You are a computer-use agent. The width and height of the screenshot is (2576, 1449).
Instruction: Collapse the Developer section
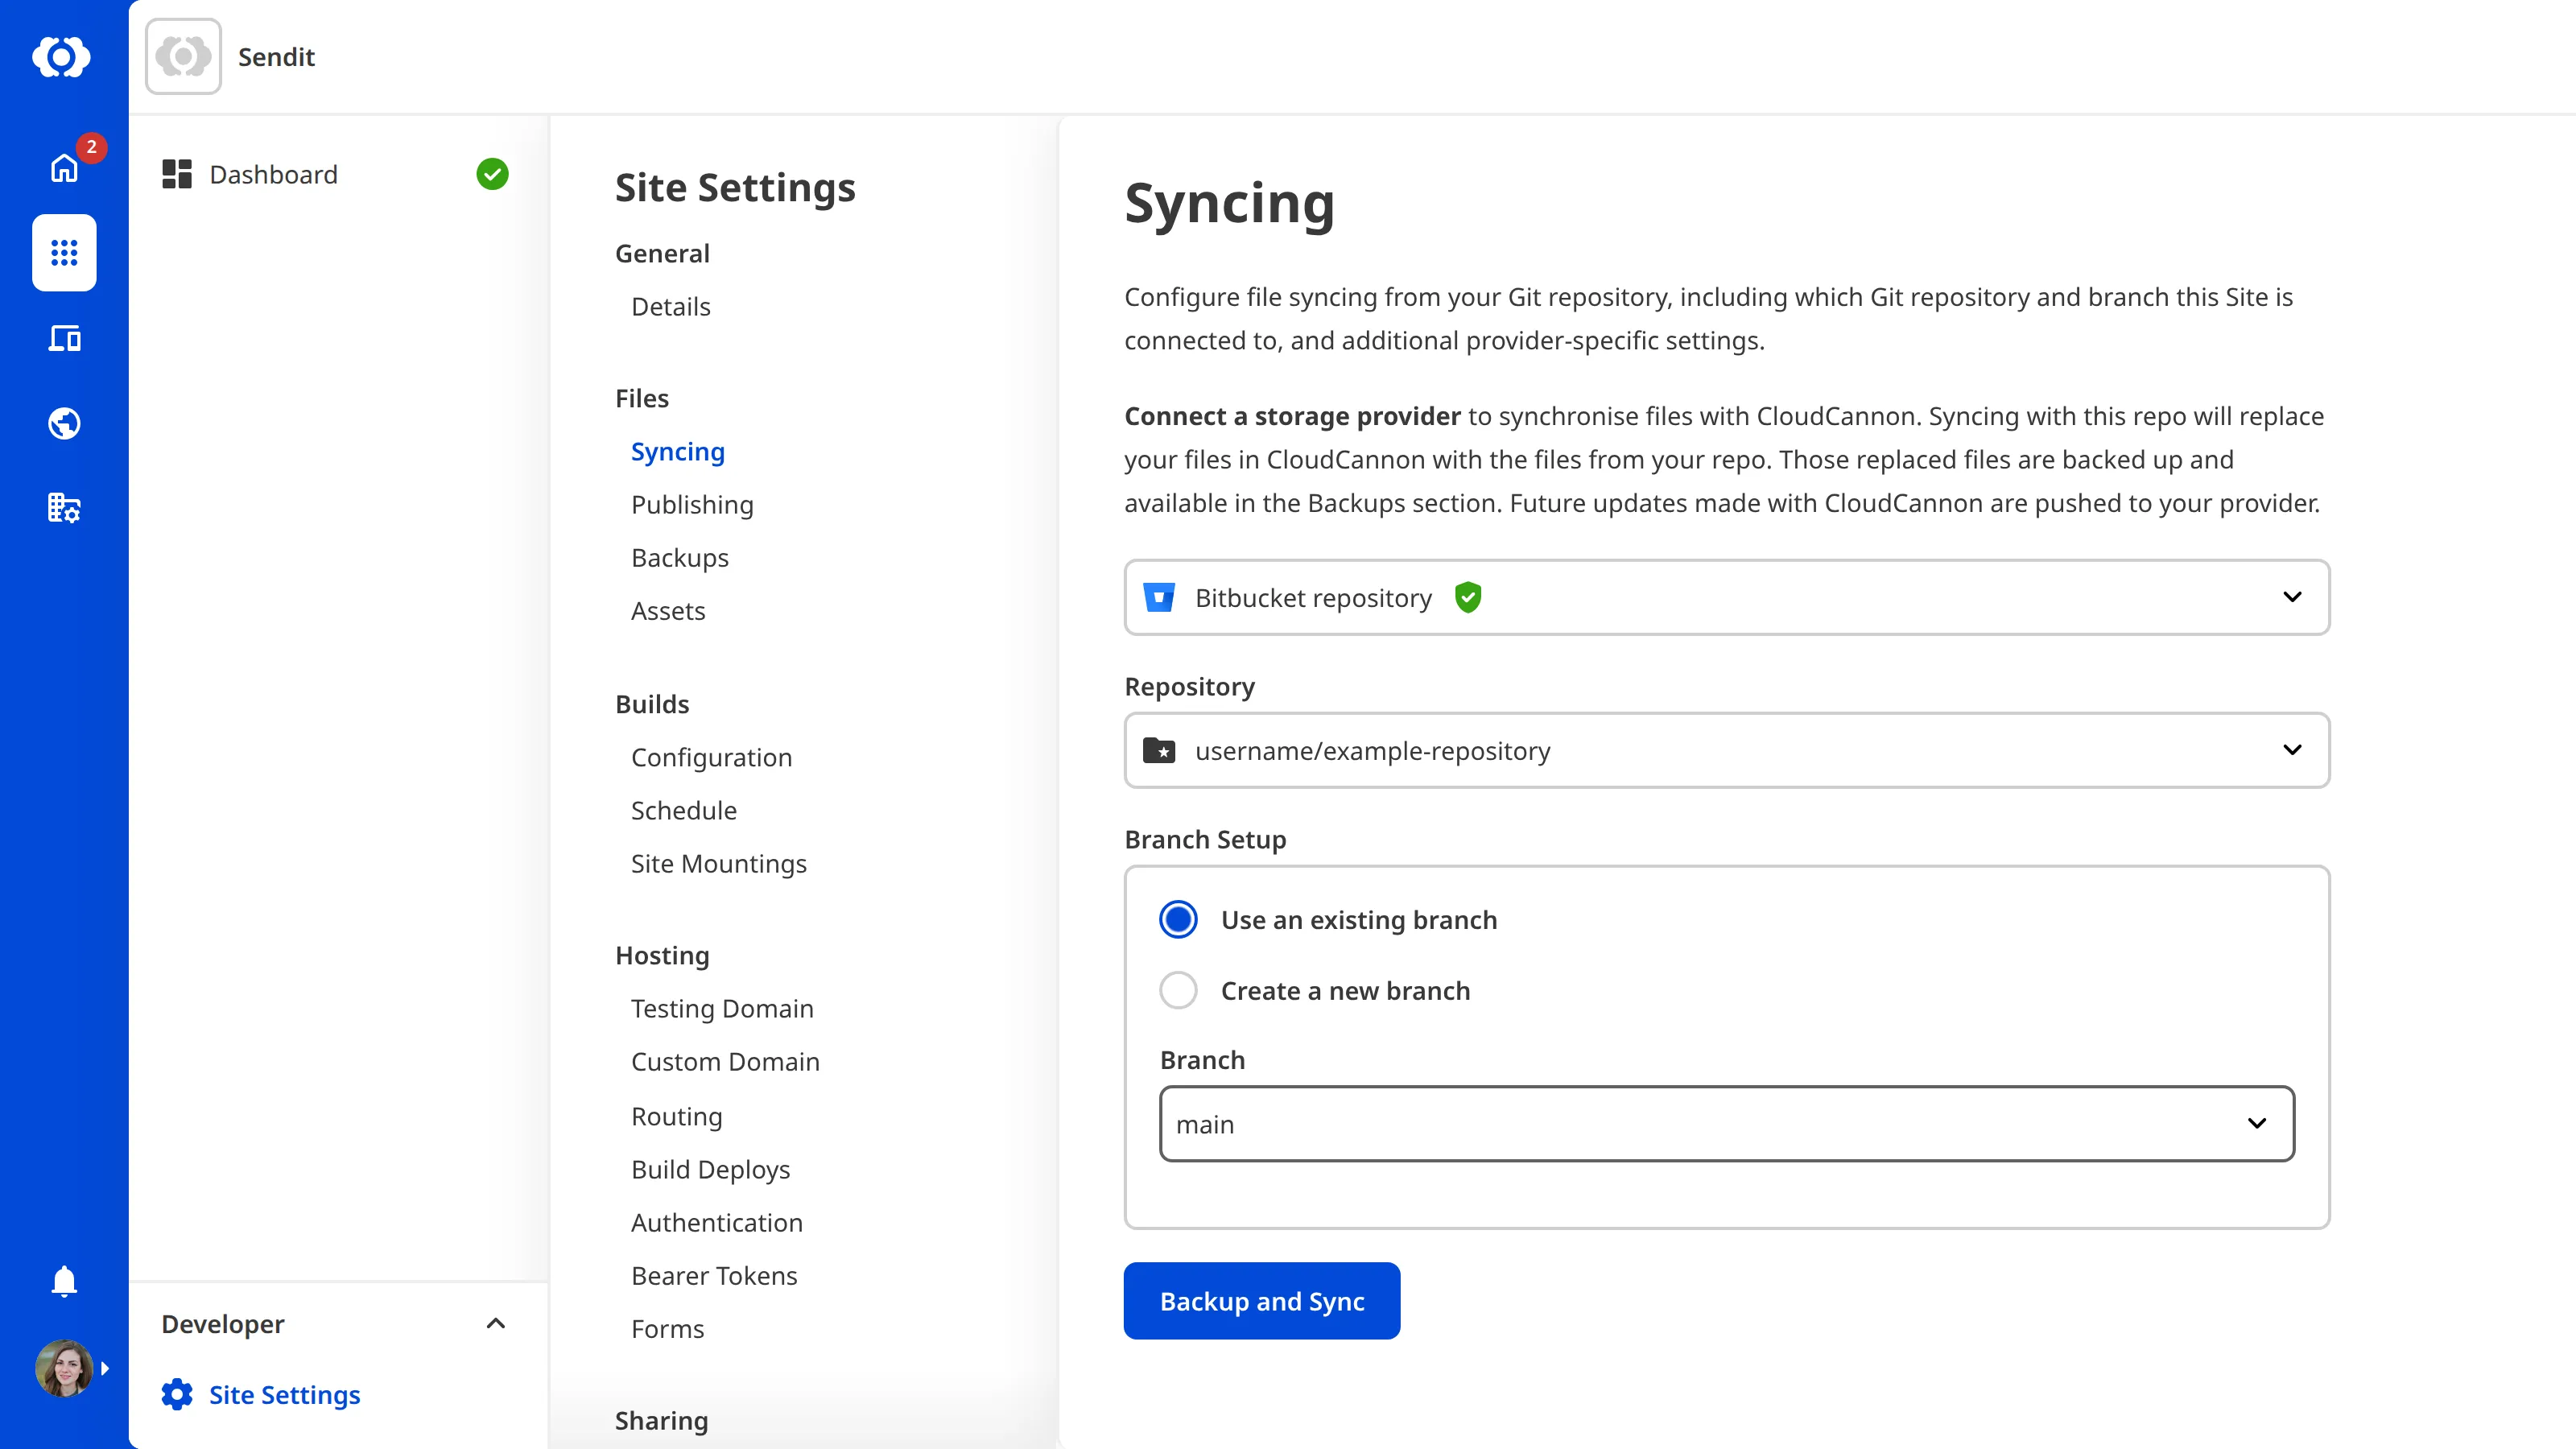495,1323
